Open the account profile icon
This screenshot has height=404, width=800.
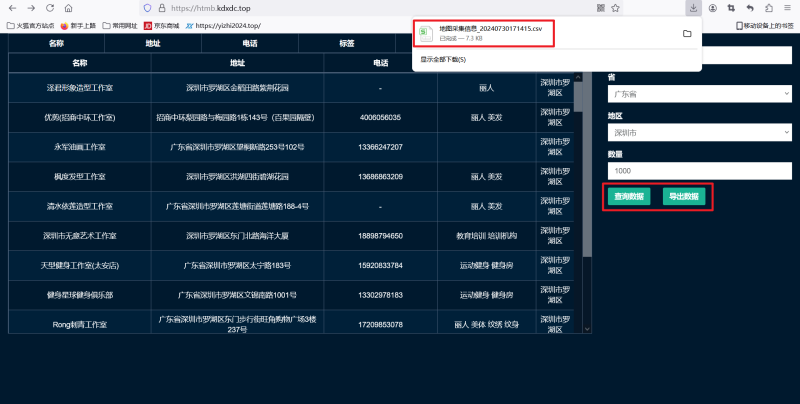point(712,8)
